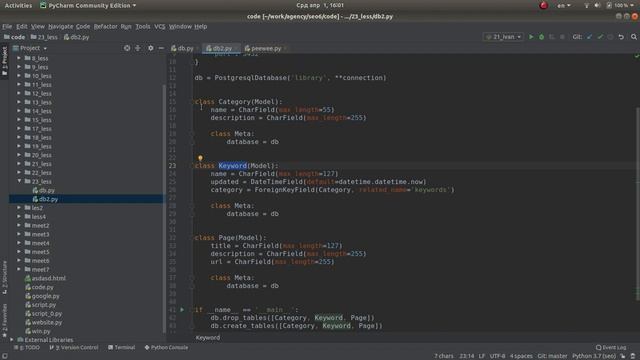Toggle the Favorites side tab
The height and width of the screenshot is (360, 640).
click(x=4, y=320)
